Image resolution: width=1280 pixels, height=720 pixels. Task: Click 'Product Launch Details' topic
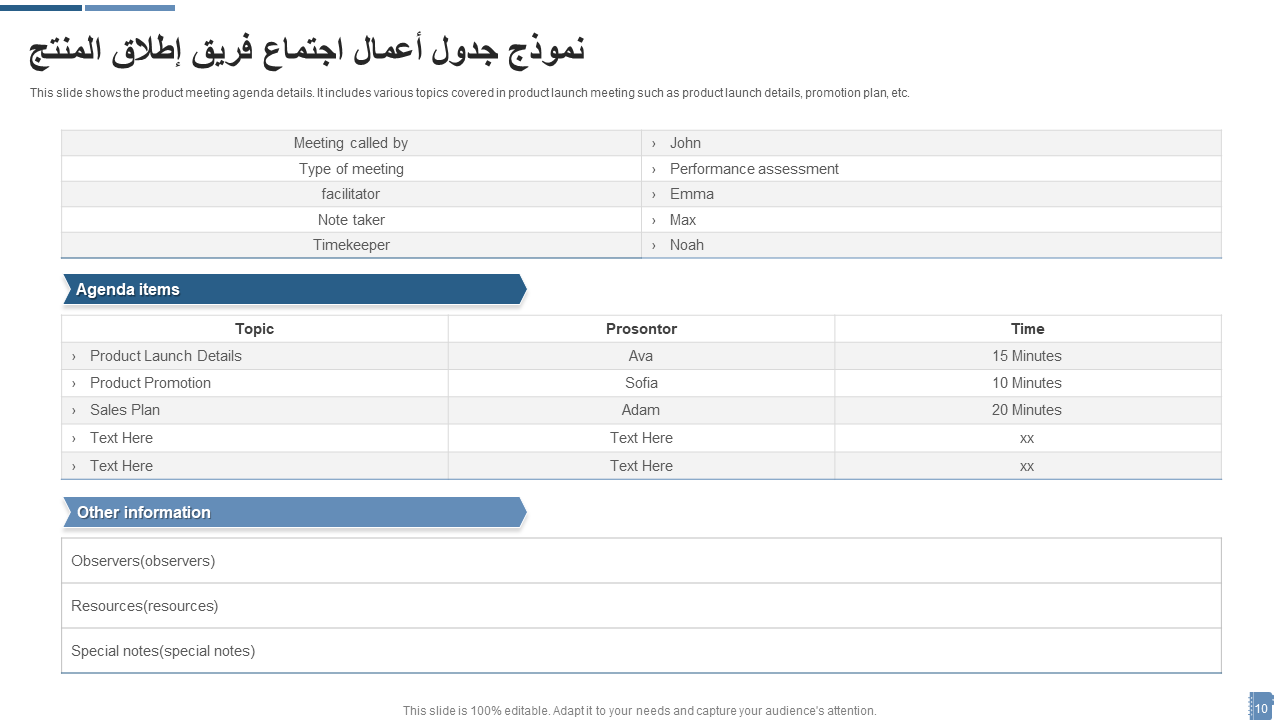[166, 356]
